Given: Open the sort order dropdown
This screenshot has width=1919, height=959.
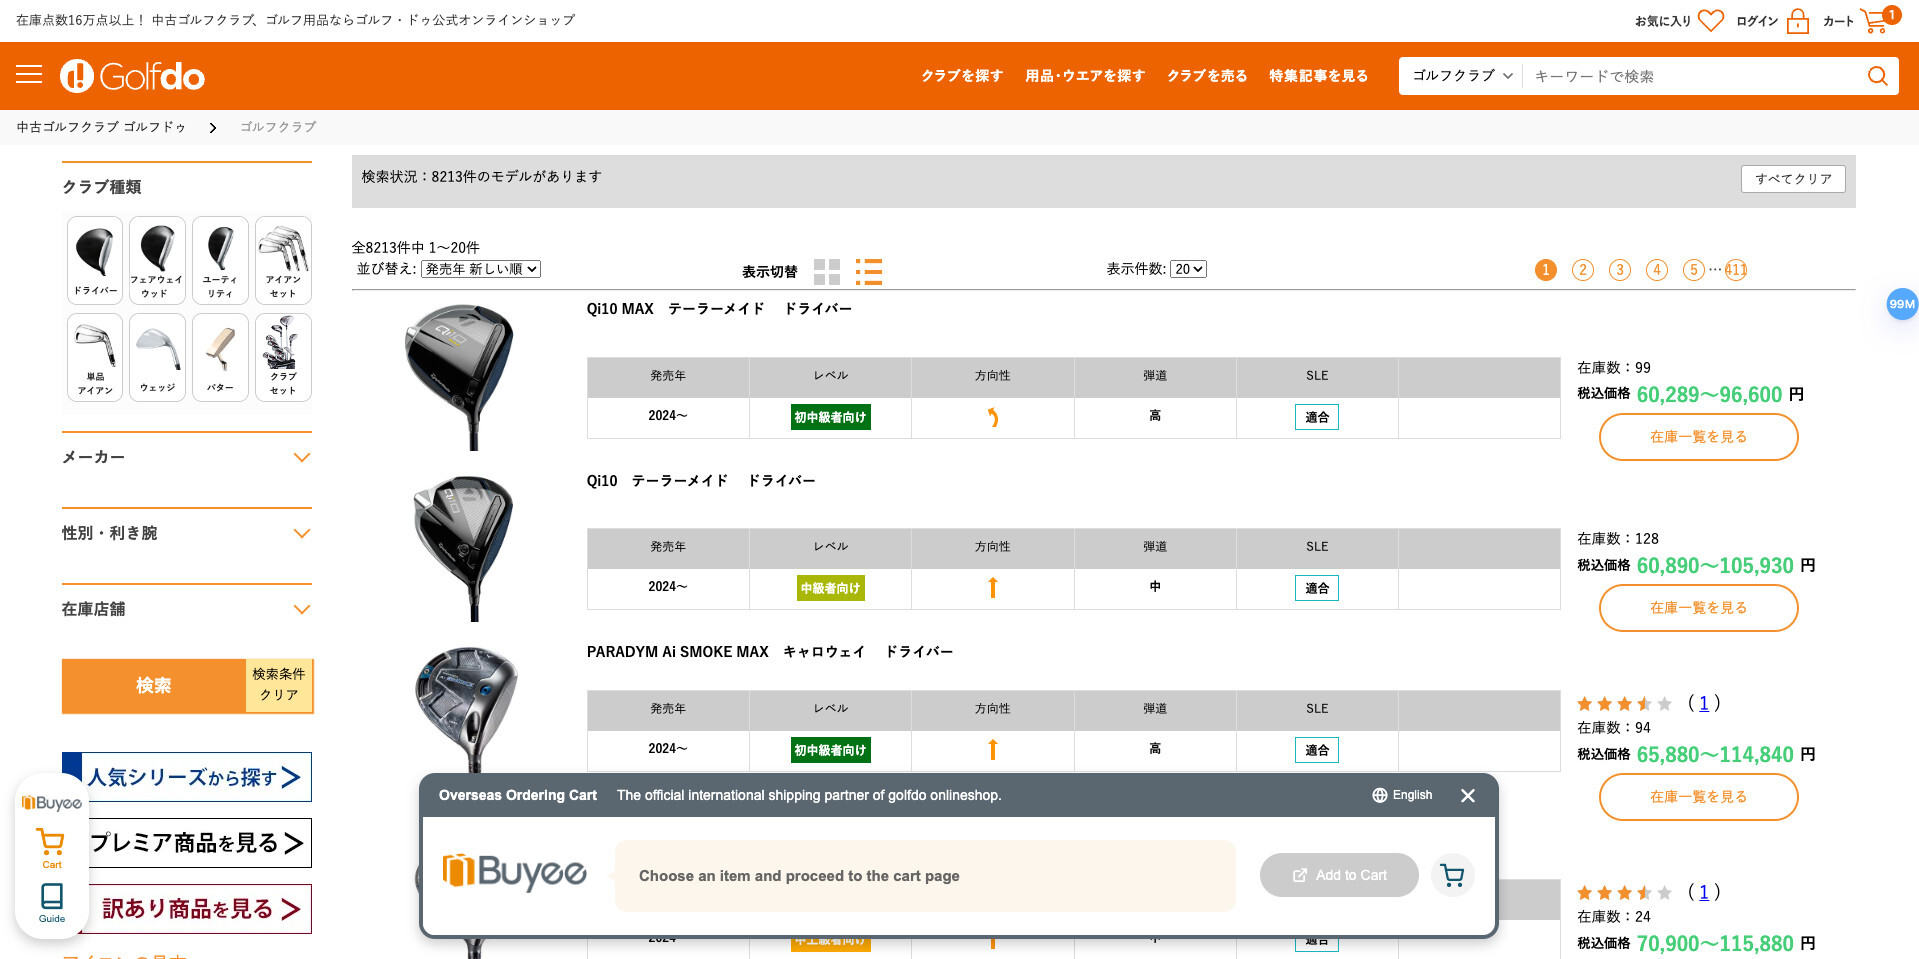Looking at the screenshot, I should (481, 269).
